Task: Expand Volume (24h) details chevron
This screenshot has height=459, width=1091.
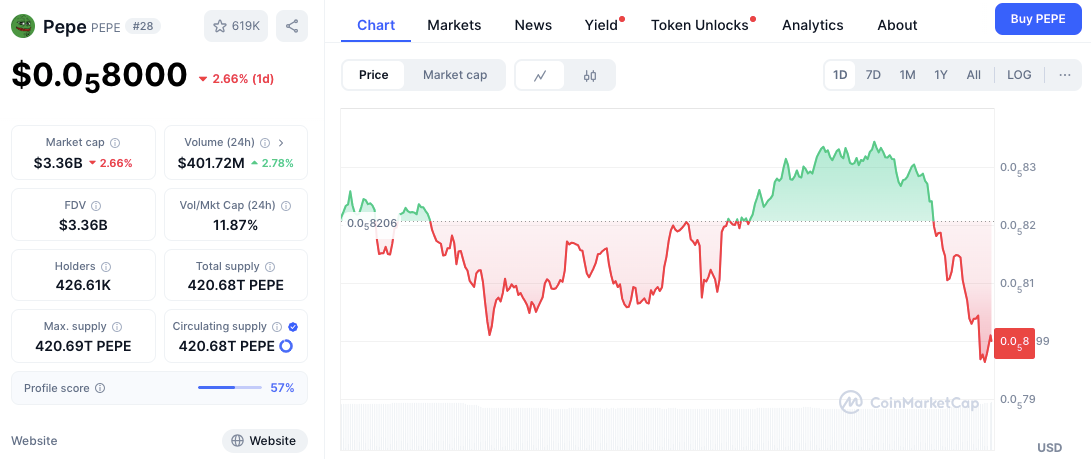Action: [x=281, y=143]
